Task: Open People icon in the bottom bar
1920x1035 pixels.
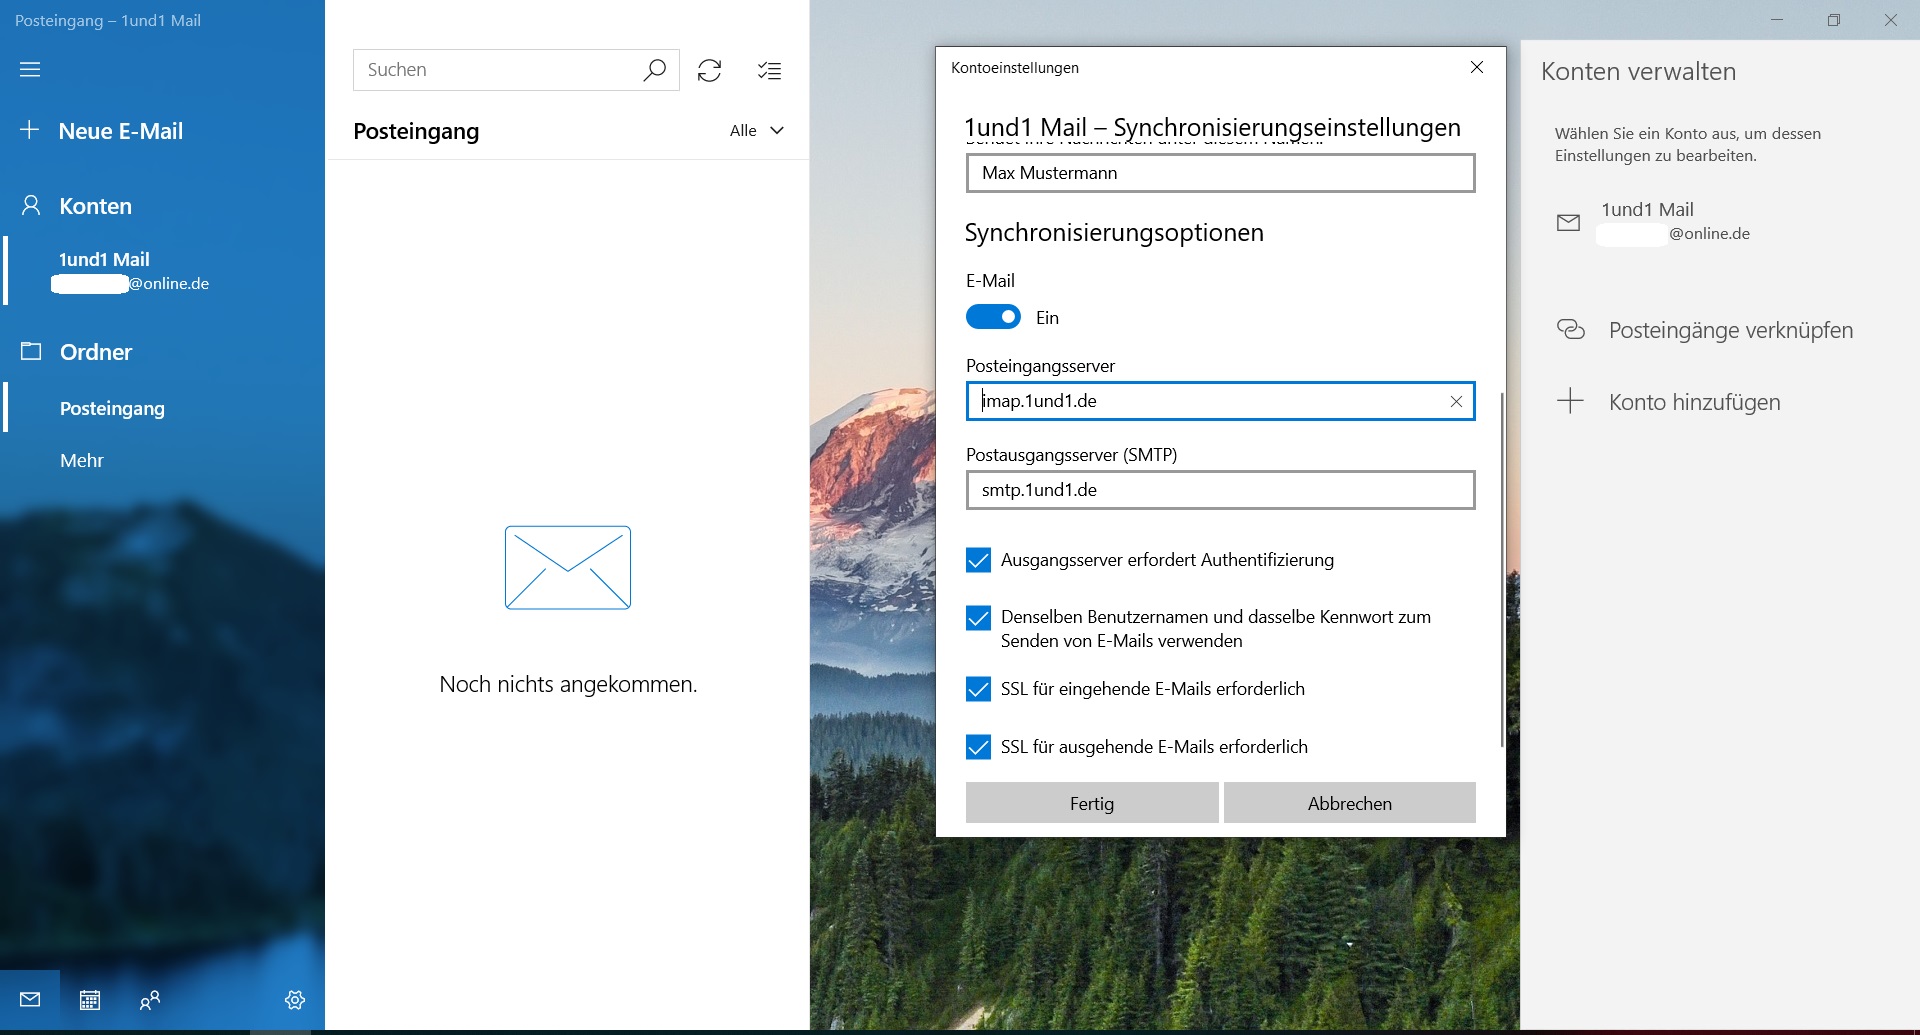Action: (150, 999)
